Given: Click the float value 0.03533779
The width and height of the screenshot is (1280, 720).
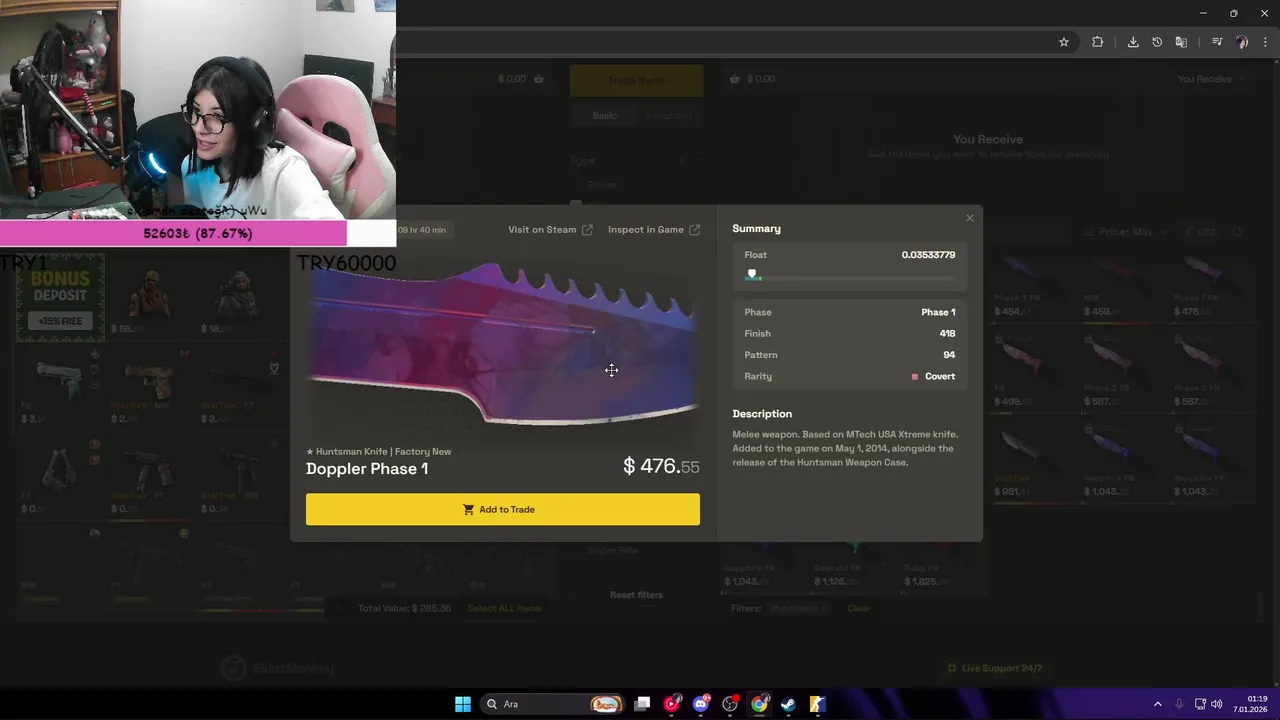Looking at the screenshot, I should click(928, 255).
